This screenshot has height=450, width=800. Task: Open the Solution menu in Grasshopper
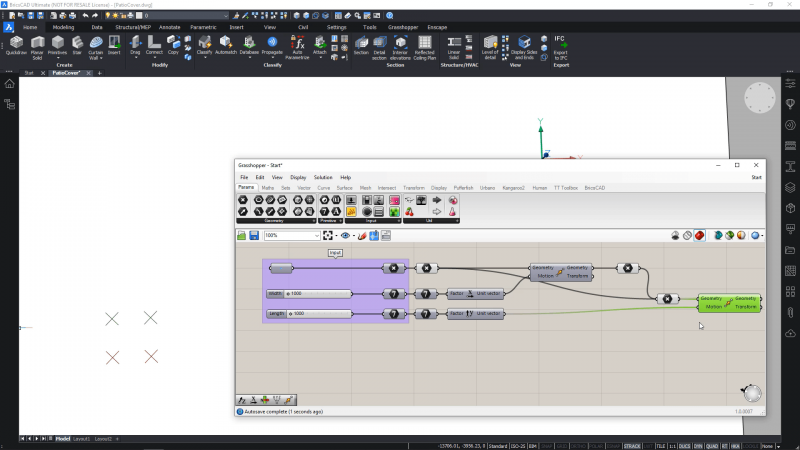[x=323, y=177]
